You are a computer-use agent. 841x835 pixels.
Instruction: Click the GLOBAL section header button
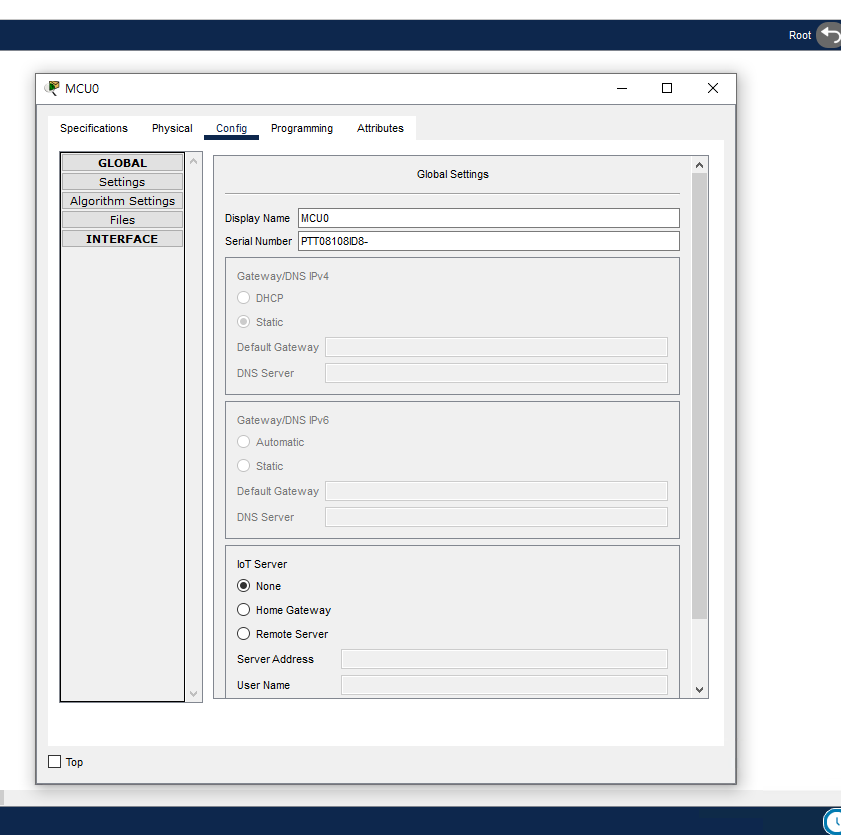point(122,163)
